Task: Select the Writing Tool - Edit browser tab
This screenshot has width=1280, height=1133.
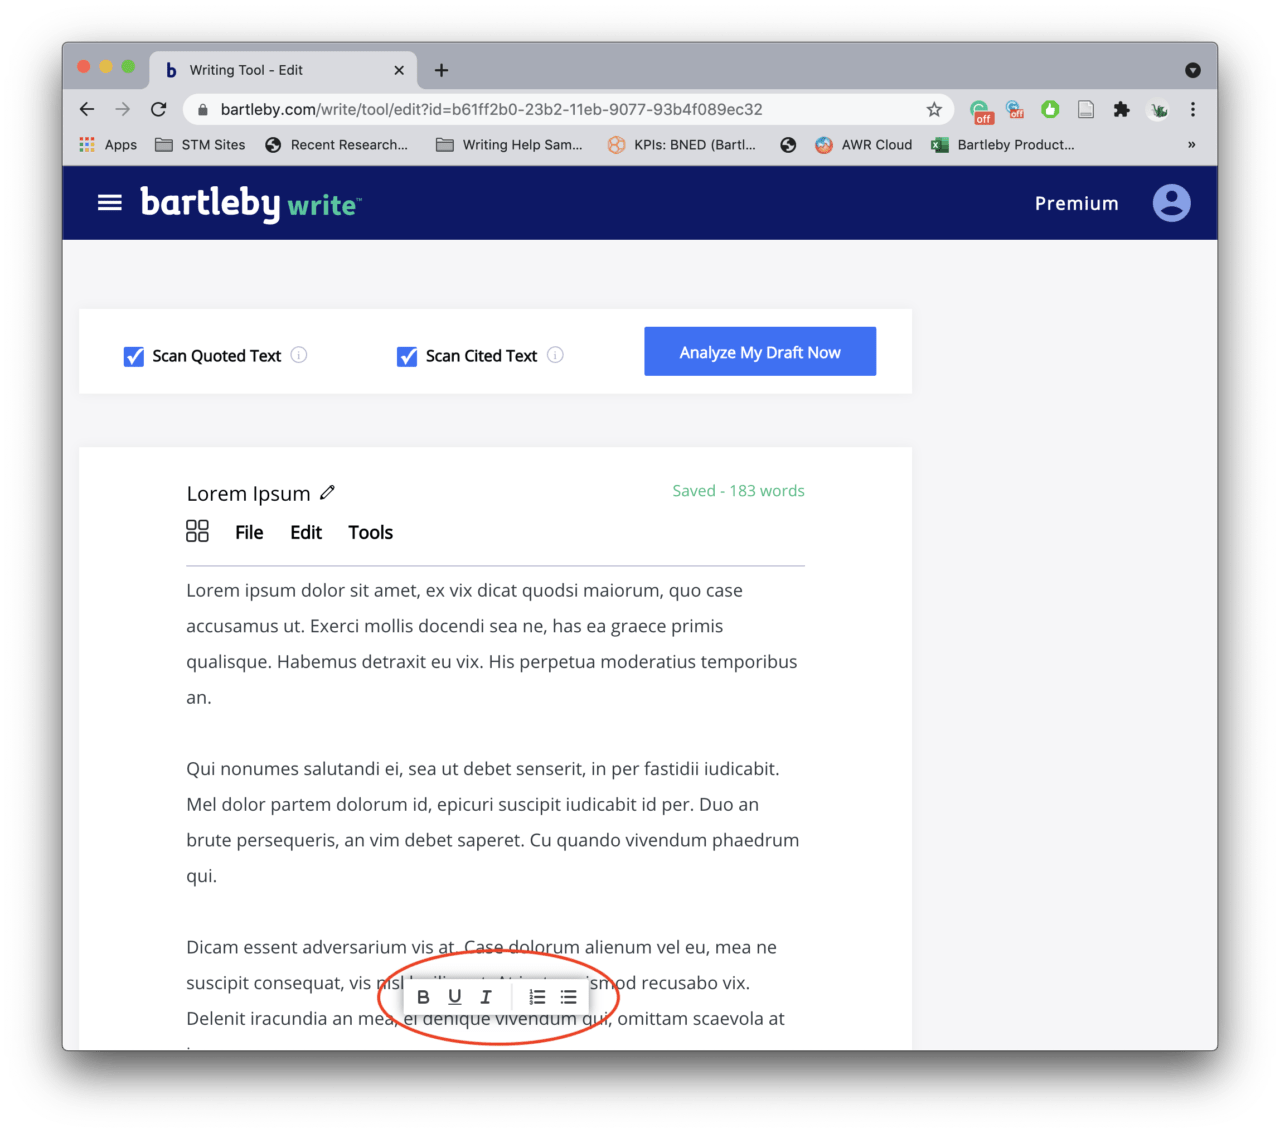Action: point(270,69)
